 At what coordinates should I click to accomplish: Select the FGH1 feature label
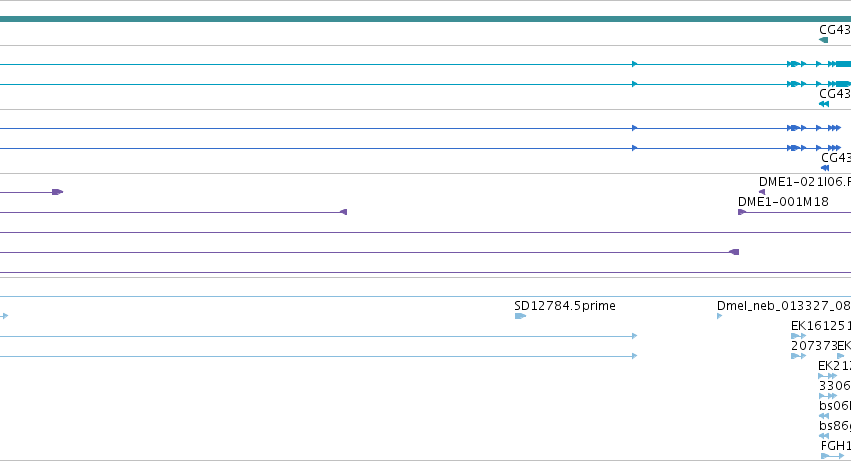(836, 446)
